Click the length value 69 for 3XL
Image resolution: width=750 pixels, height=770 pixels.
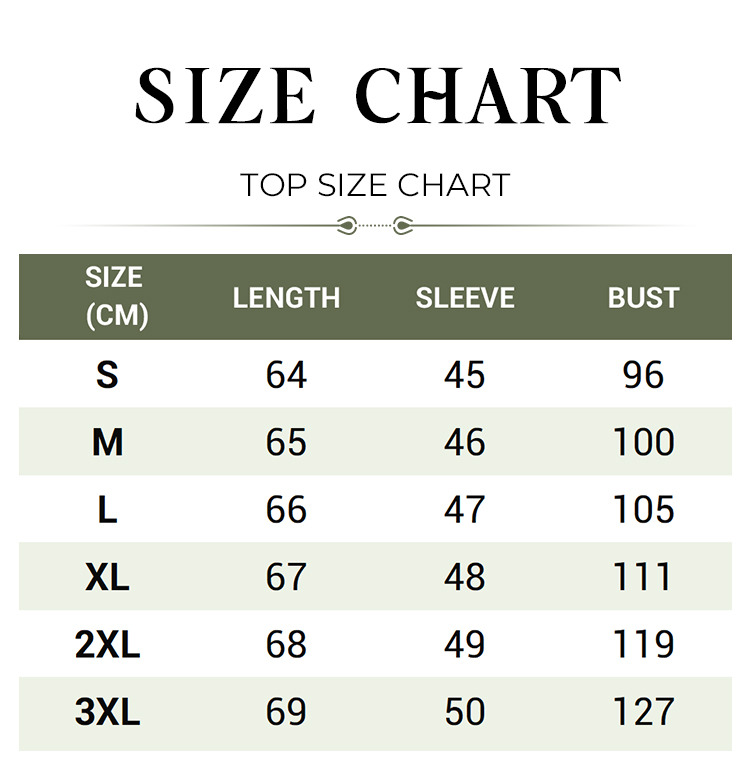[x=286, y=712]
